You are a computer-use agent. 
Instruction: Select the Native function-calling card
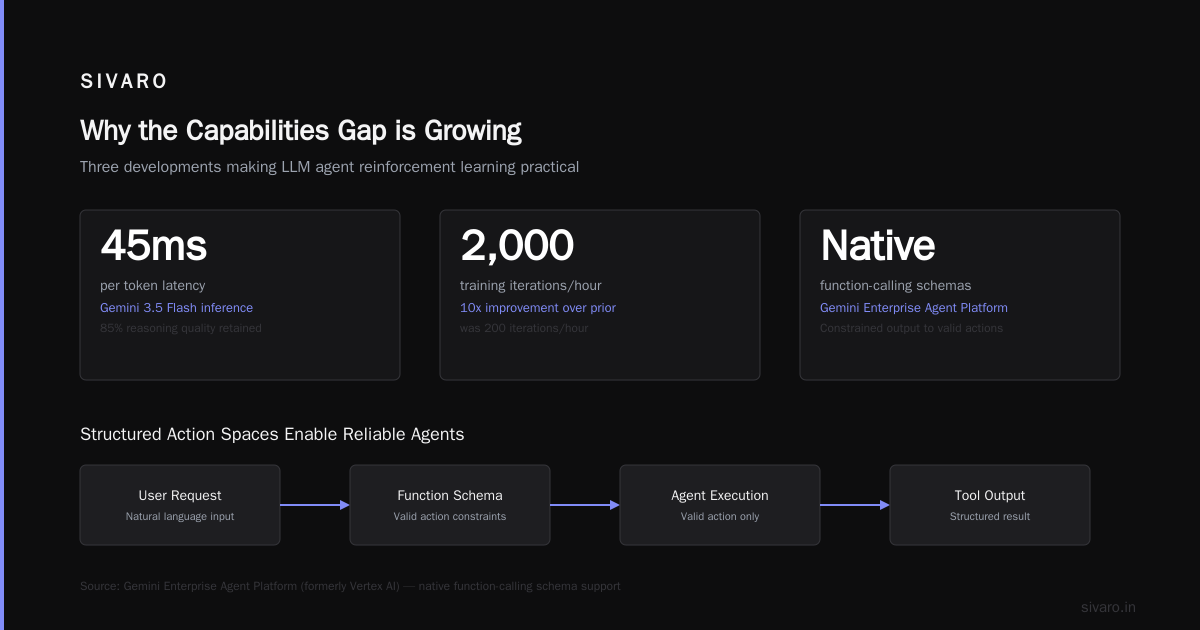coord(960,295)
